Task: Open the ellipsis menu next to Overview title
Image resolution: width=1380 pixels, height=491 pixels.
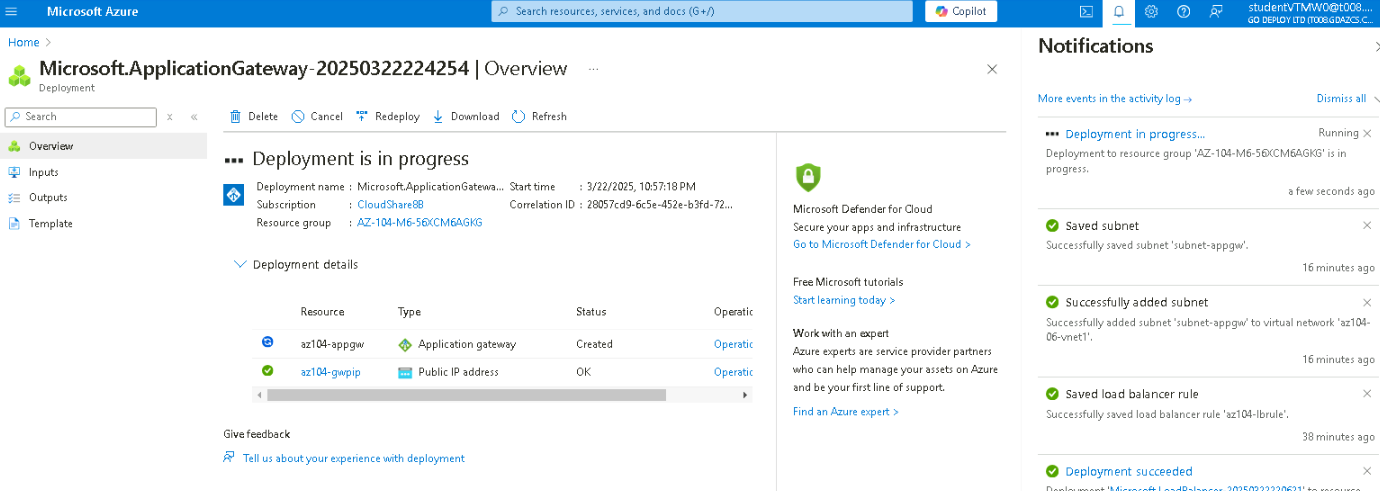Action: click(594, 69)
